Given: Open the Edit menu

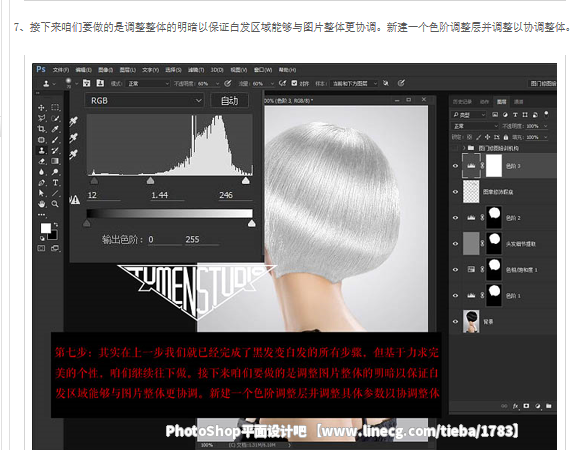Looking at the screenshot, I should (x=83, y=70).
